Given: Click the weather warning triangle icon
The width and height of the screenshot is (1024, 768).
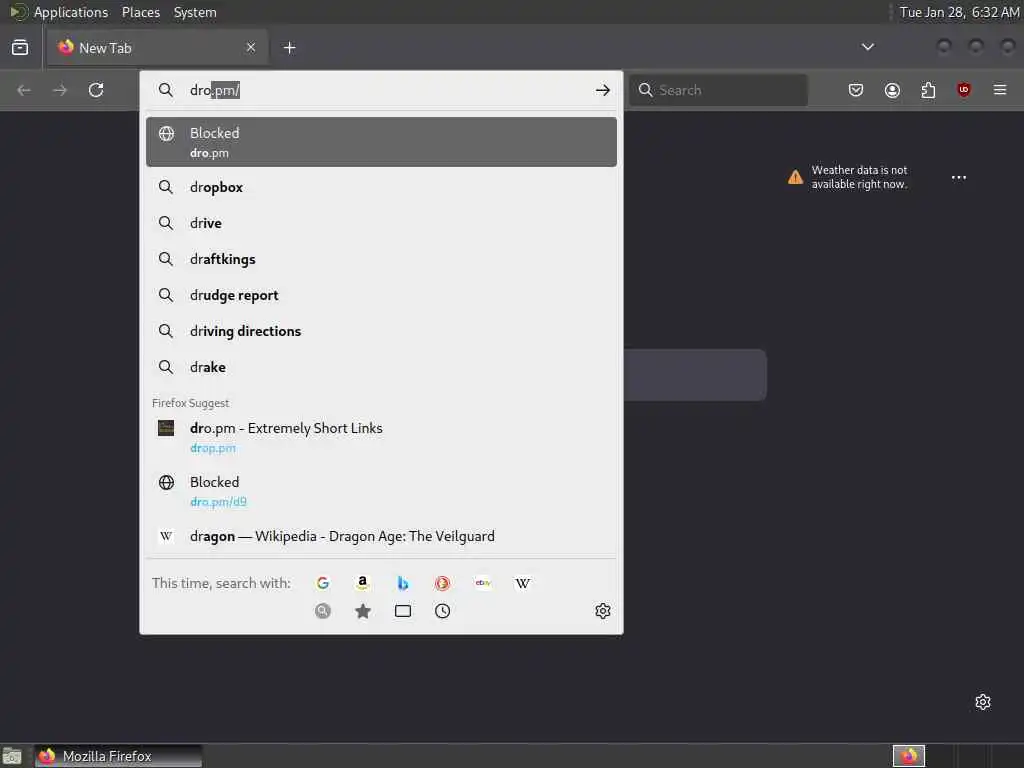Looking at the screenshot, I should click(795, 177).
